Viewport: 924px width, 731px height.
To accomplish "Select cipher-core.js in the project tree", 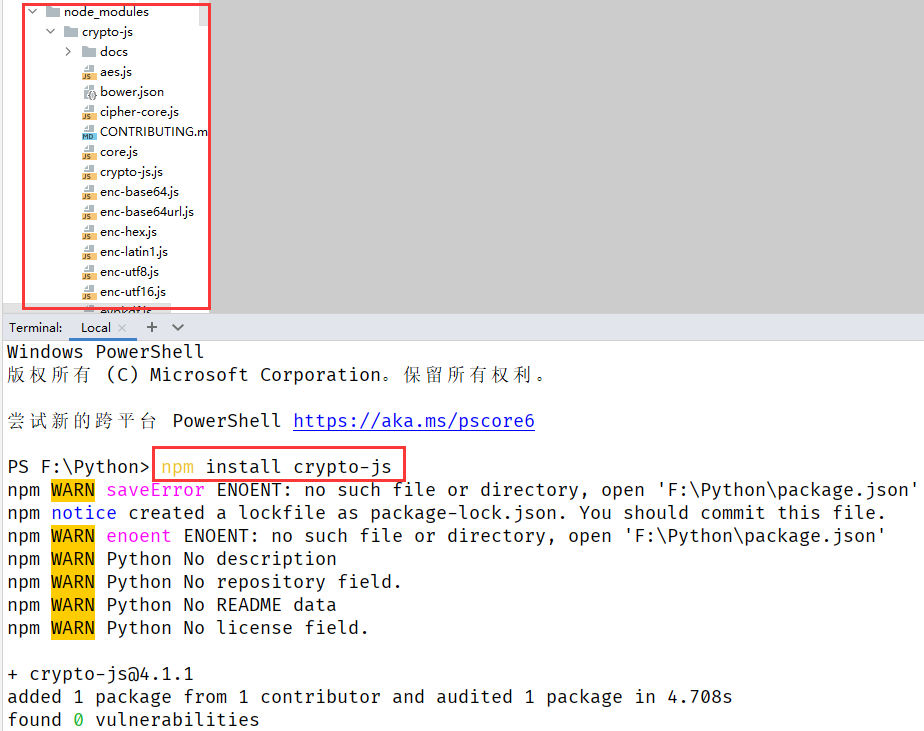I will (x=139, y=112).
